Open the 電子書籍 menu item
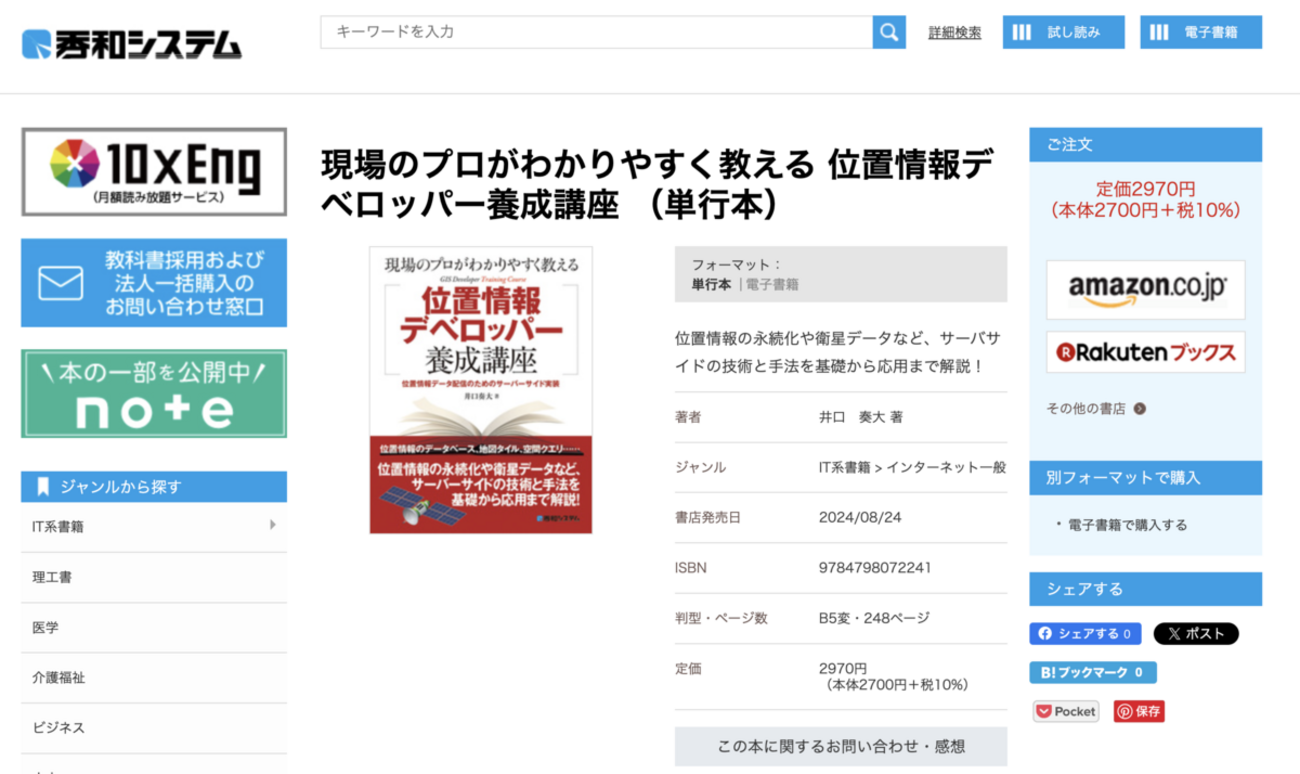This screenshot has width=1300, height=774. (x=1202, y=32)
